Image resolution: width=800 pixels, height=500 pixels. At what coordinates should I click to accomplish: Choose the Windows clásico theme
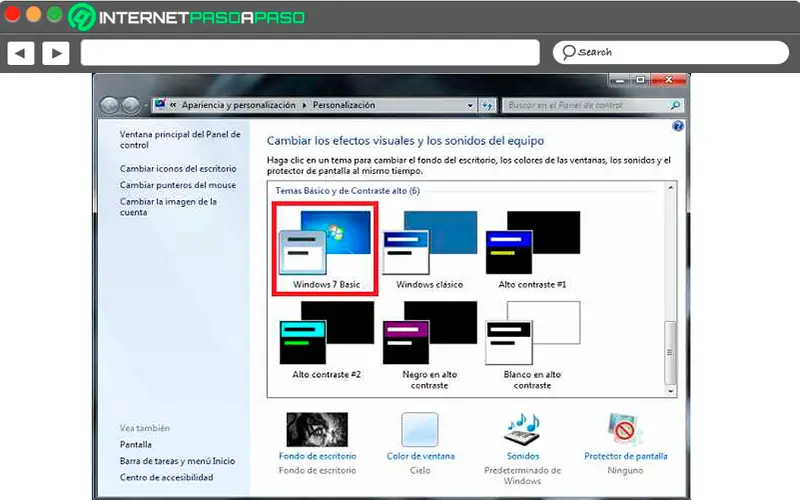click(430, 248)
